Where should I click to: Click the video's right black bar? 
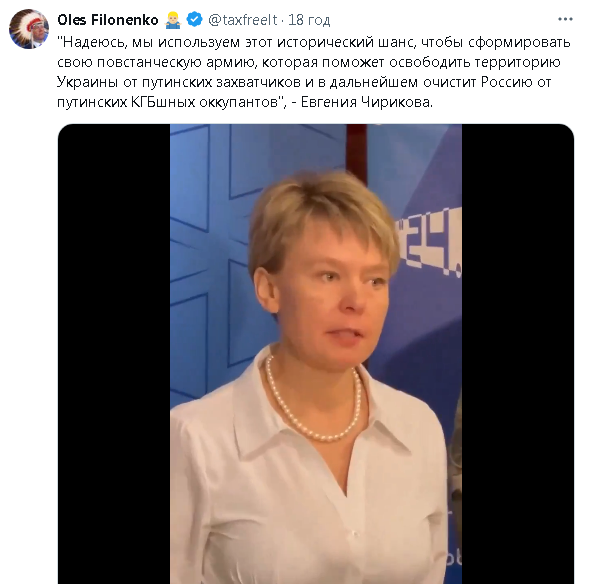click(518, 354)
